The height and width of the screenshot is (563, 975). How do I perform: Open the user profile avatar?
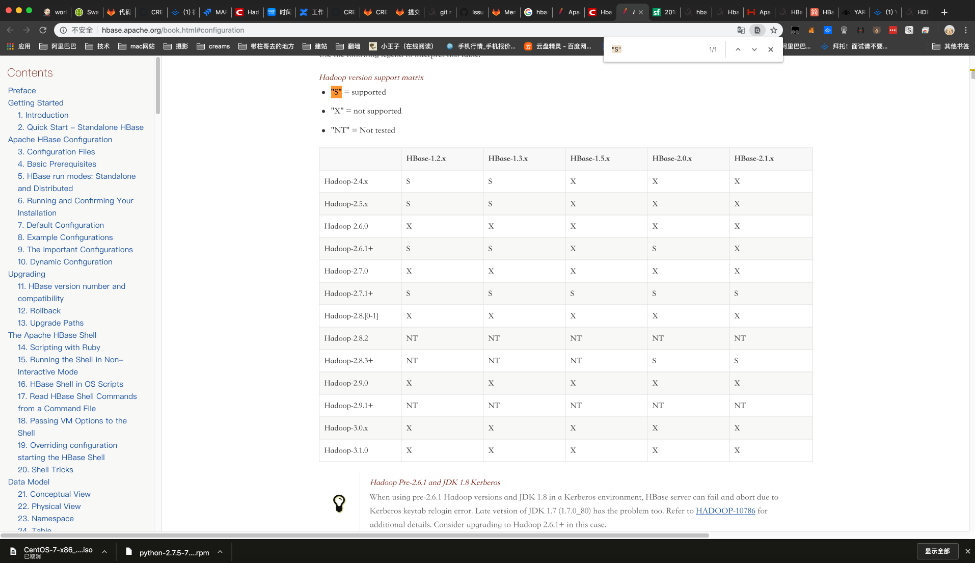tap(949, 30)
